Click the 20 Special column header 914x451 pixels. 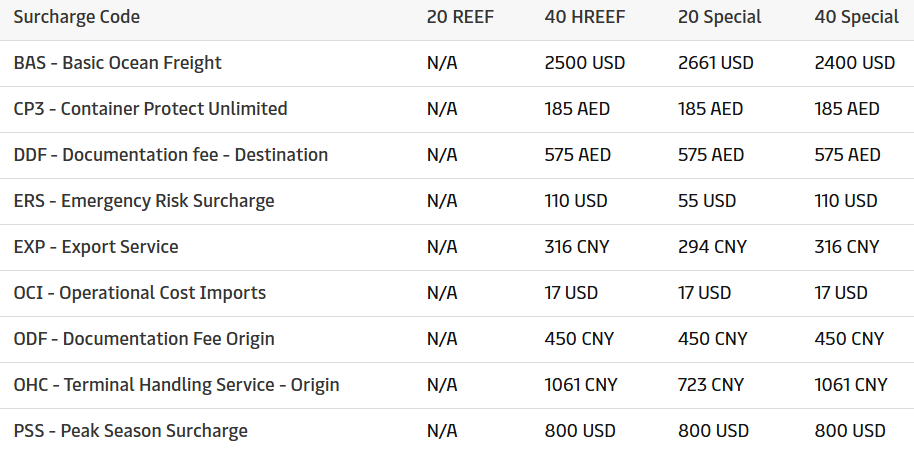tap(719, 17)
